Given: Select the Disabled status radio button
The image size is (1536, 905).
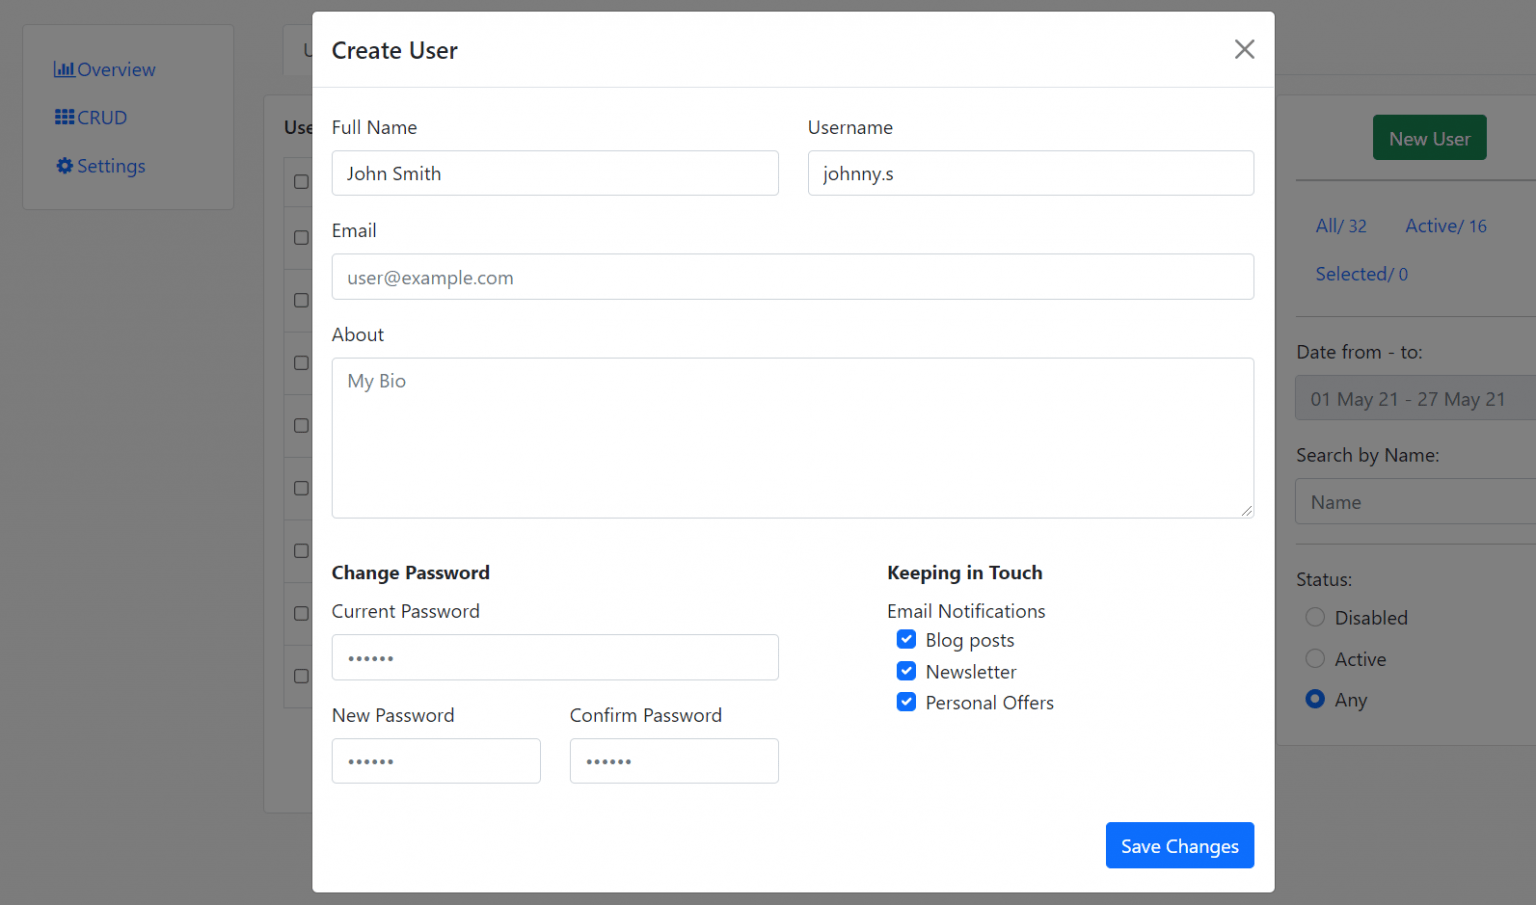Looking at the screenshot, I should pos(1315,618).
